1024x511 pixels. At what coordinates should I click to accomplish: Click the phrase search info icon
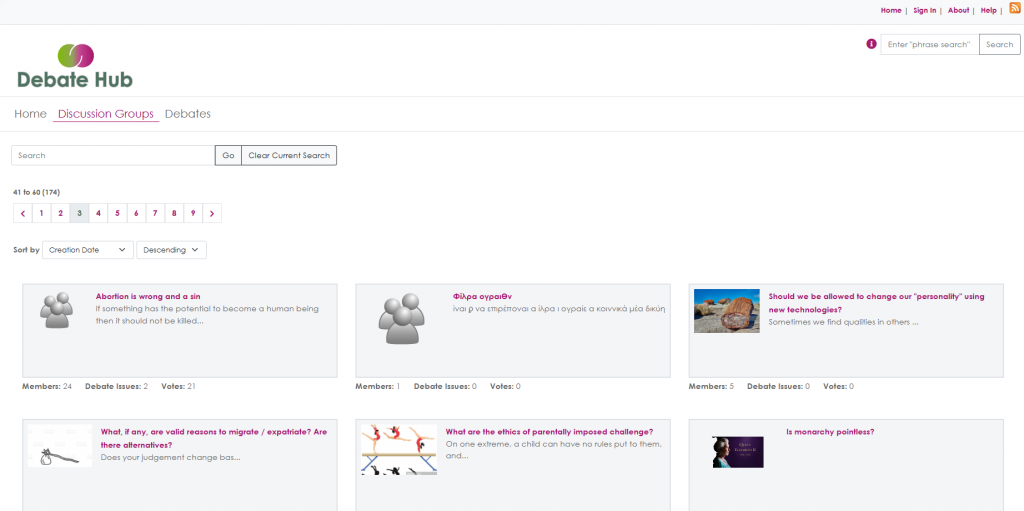[x=871, y=44]
